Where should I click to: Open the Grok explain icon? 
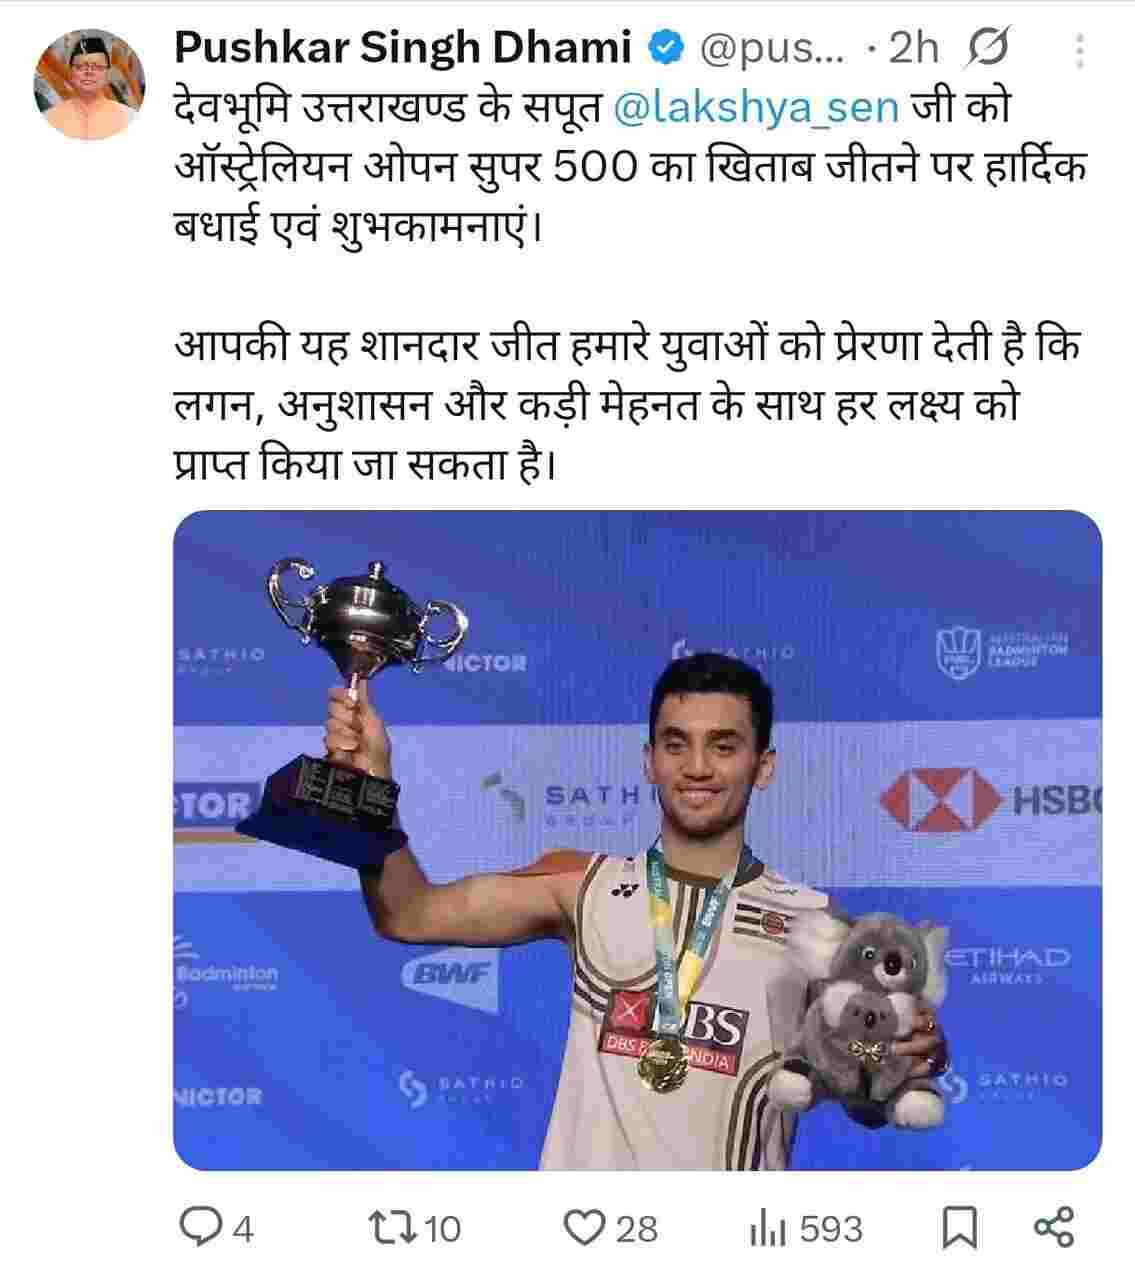(990, 49)
